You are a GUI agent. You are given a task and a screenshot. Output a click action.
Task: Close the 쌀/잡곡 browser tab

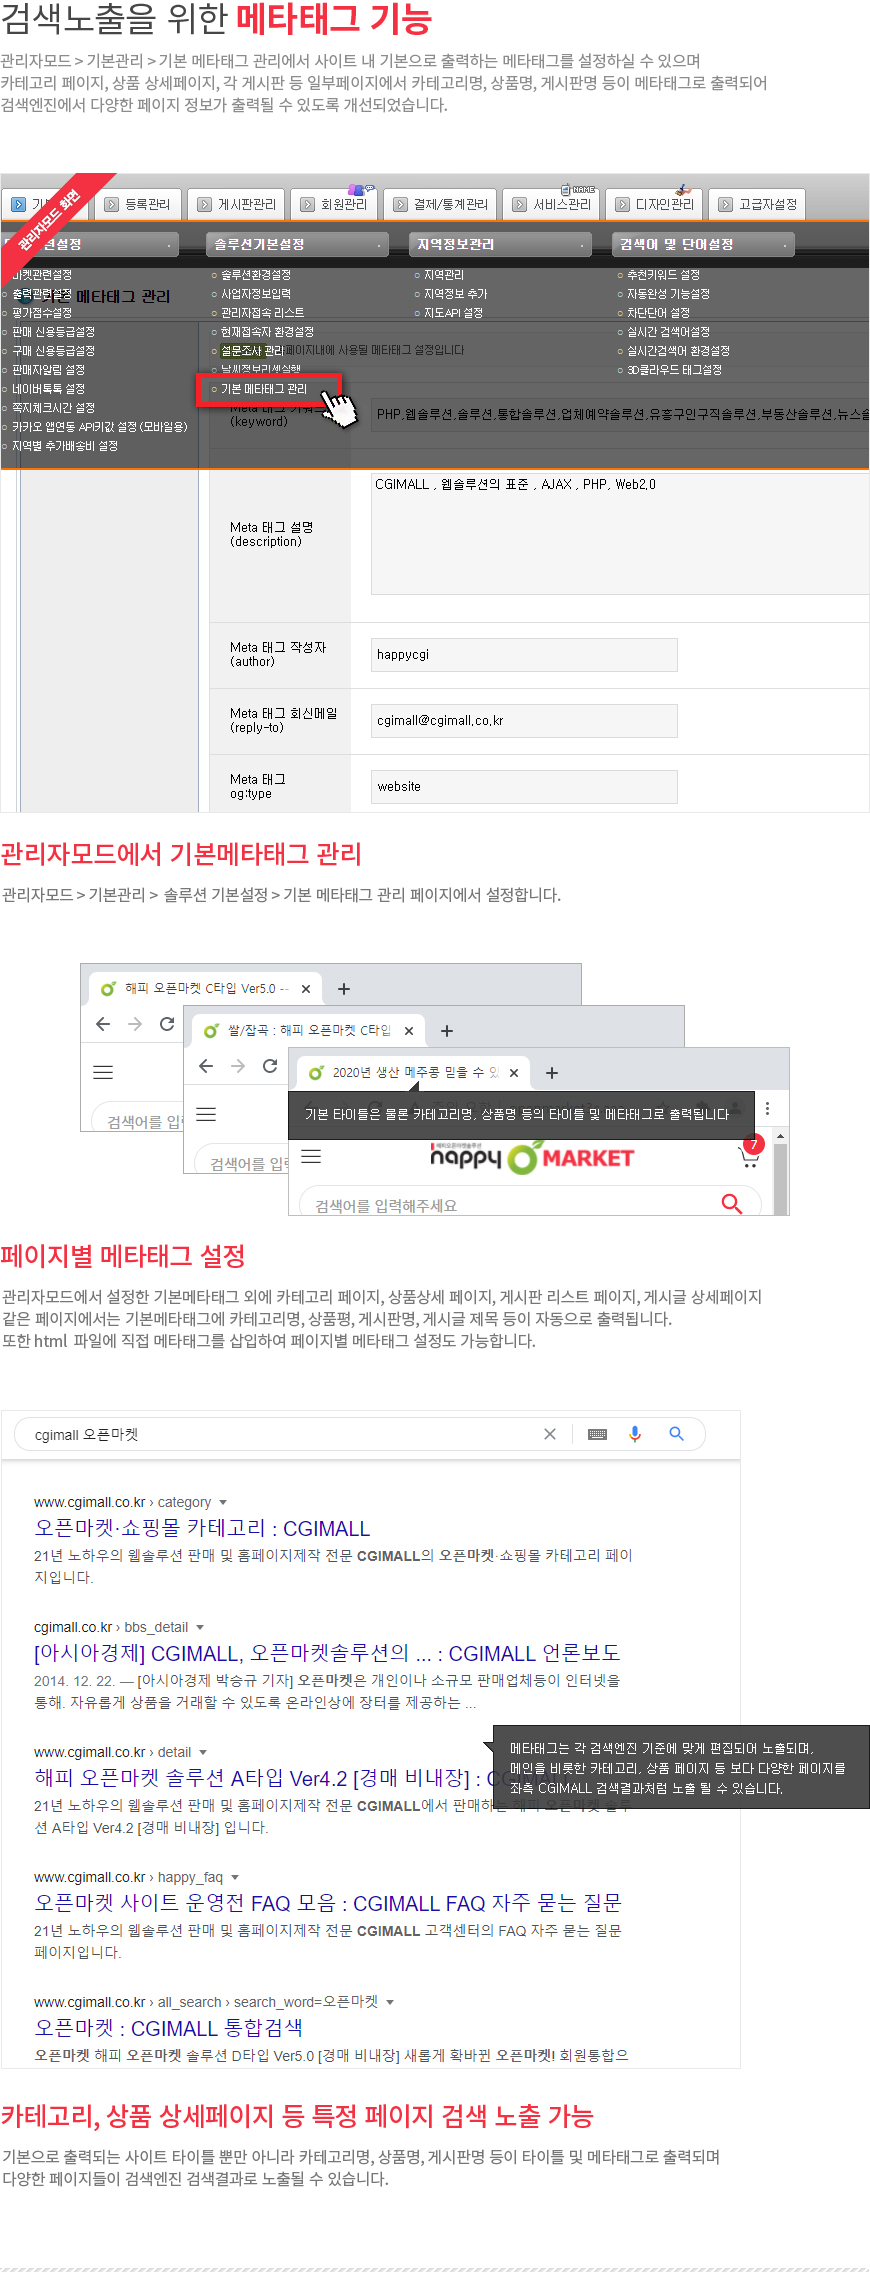[x=409, y=1031]
